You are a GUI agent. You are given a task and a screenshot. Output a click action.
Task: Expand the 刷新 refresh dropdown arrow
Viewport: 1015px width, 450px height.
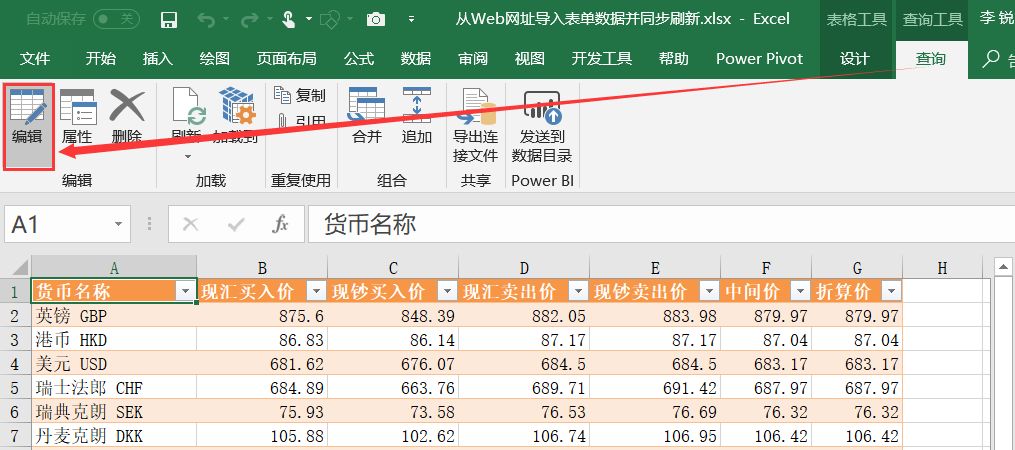[188, 156]
